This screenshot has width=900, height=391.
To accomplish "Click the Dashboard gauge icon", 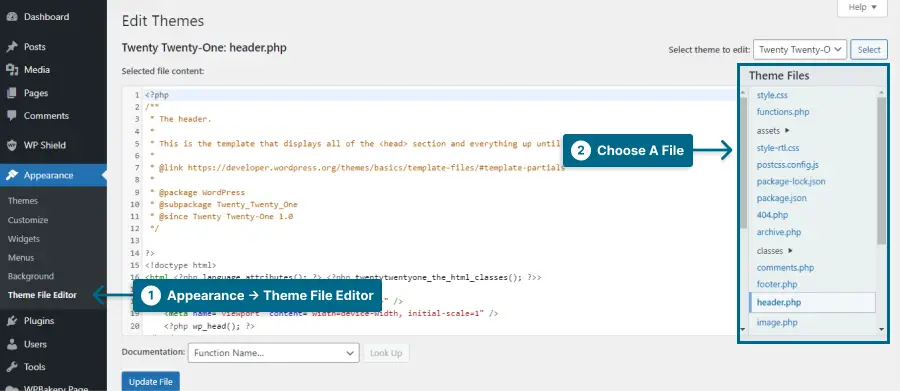I will [x=12, y=17].
